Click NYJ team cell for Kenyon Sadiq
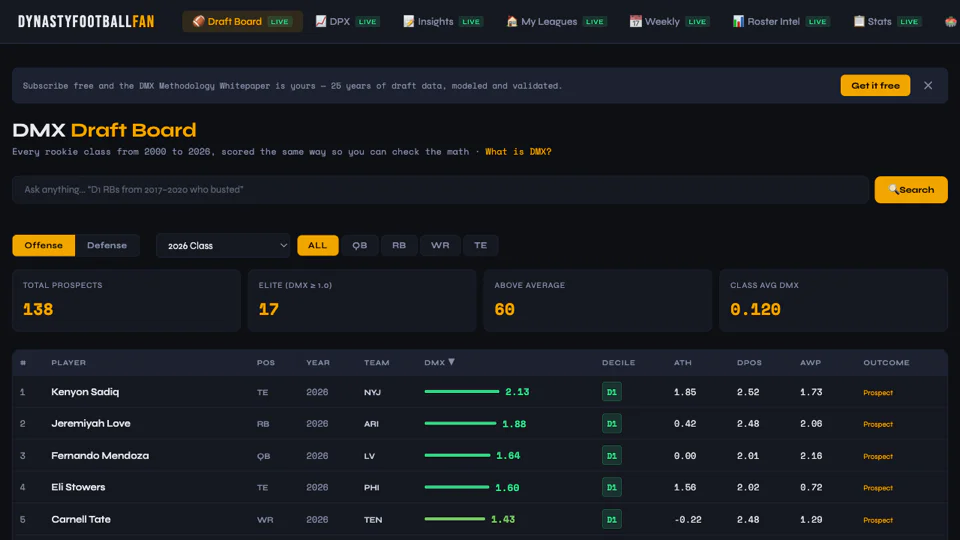The height and width of the screenshot is (540, 960). [x=372, y=392]
